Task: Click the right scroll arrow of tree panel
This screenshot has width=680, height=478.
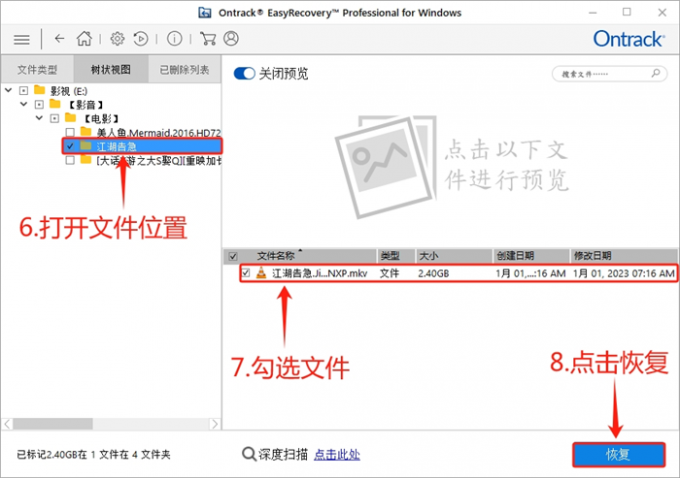Action: [215, 423]
